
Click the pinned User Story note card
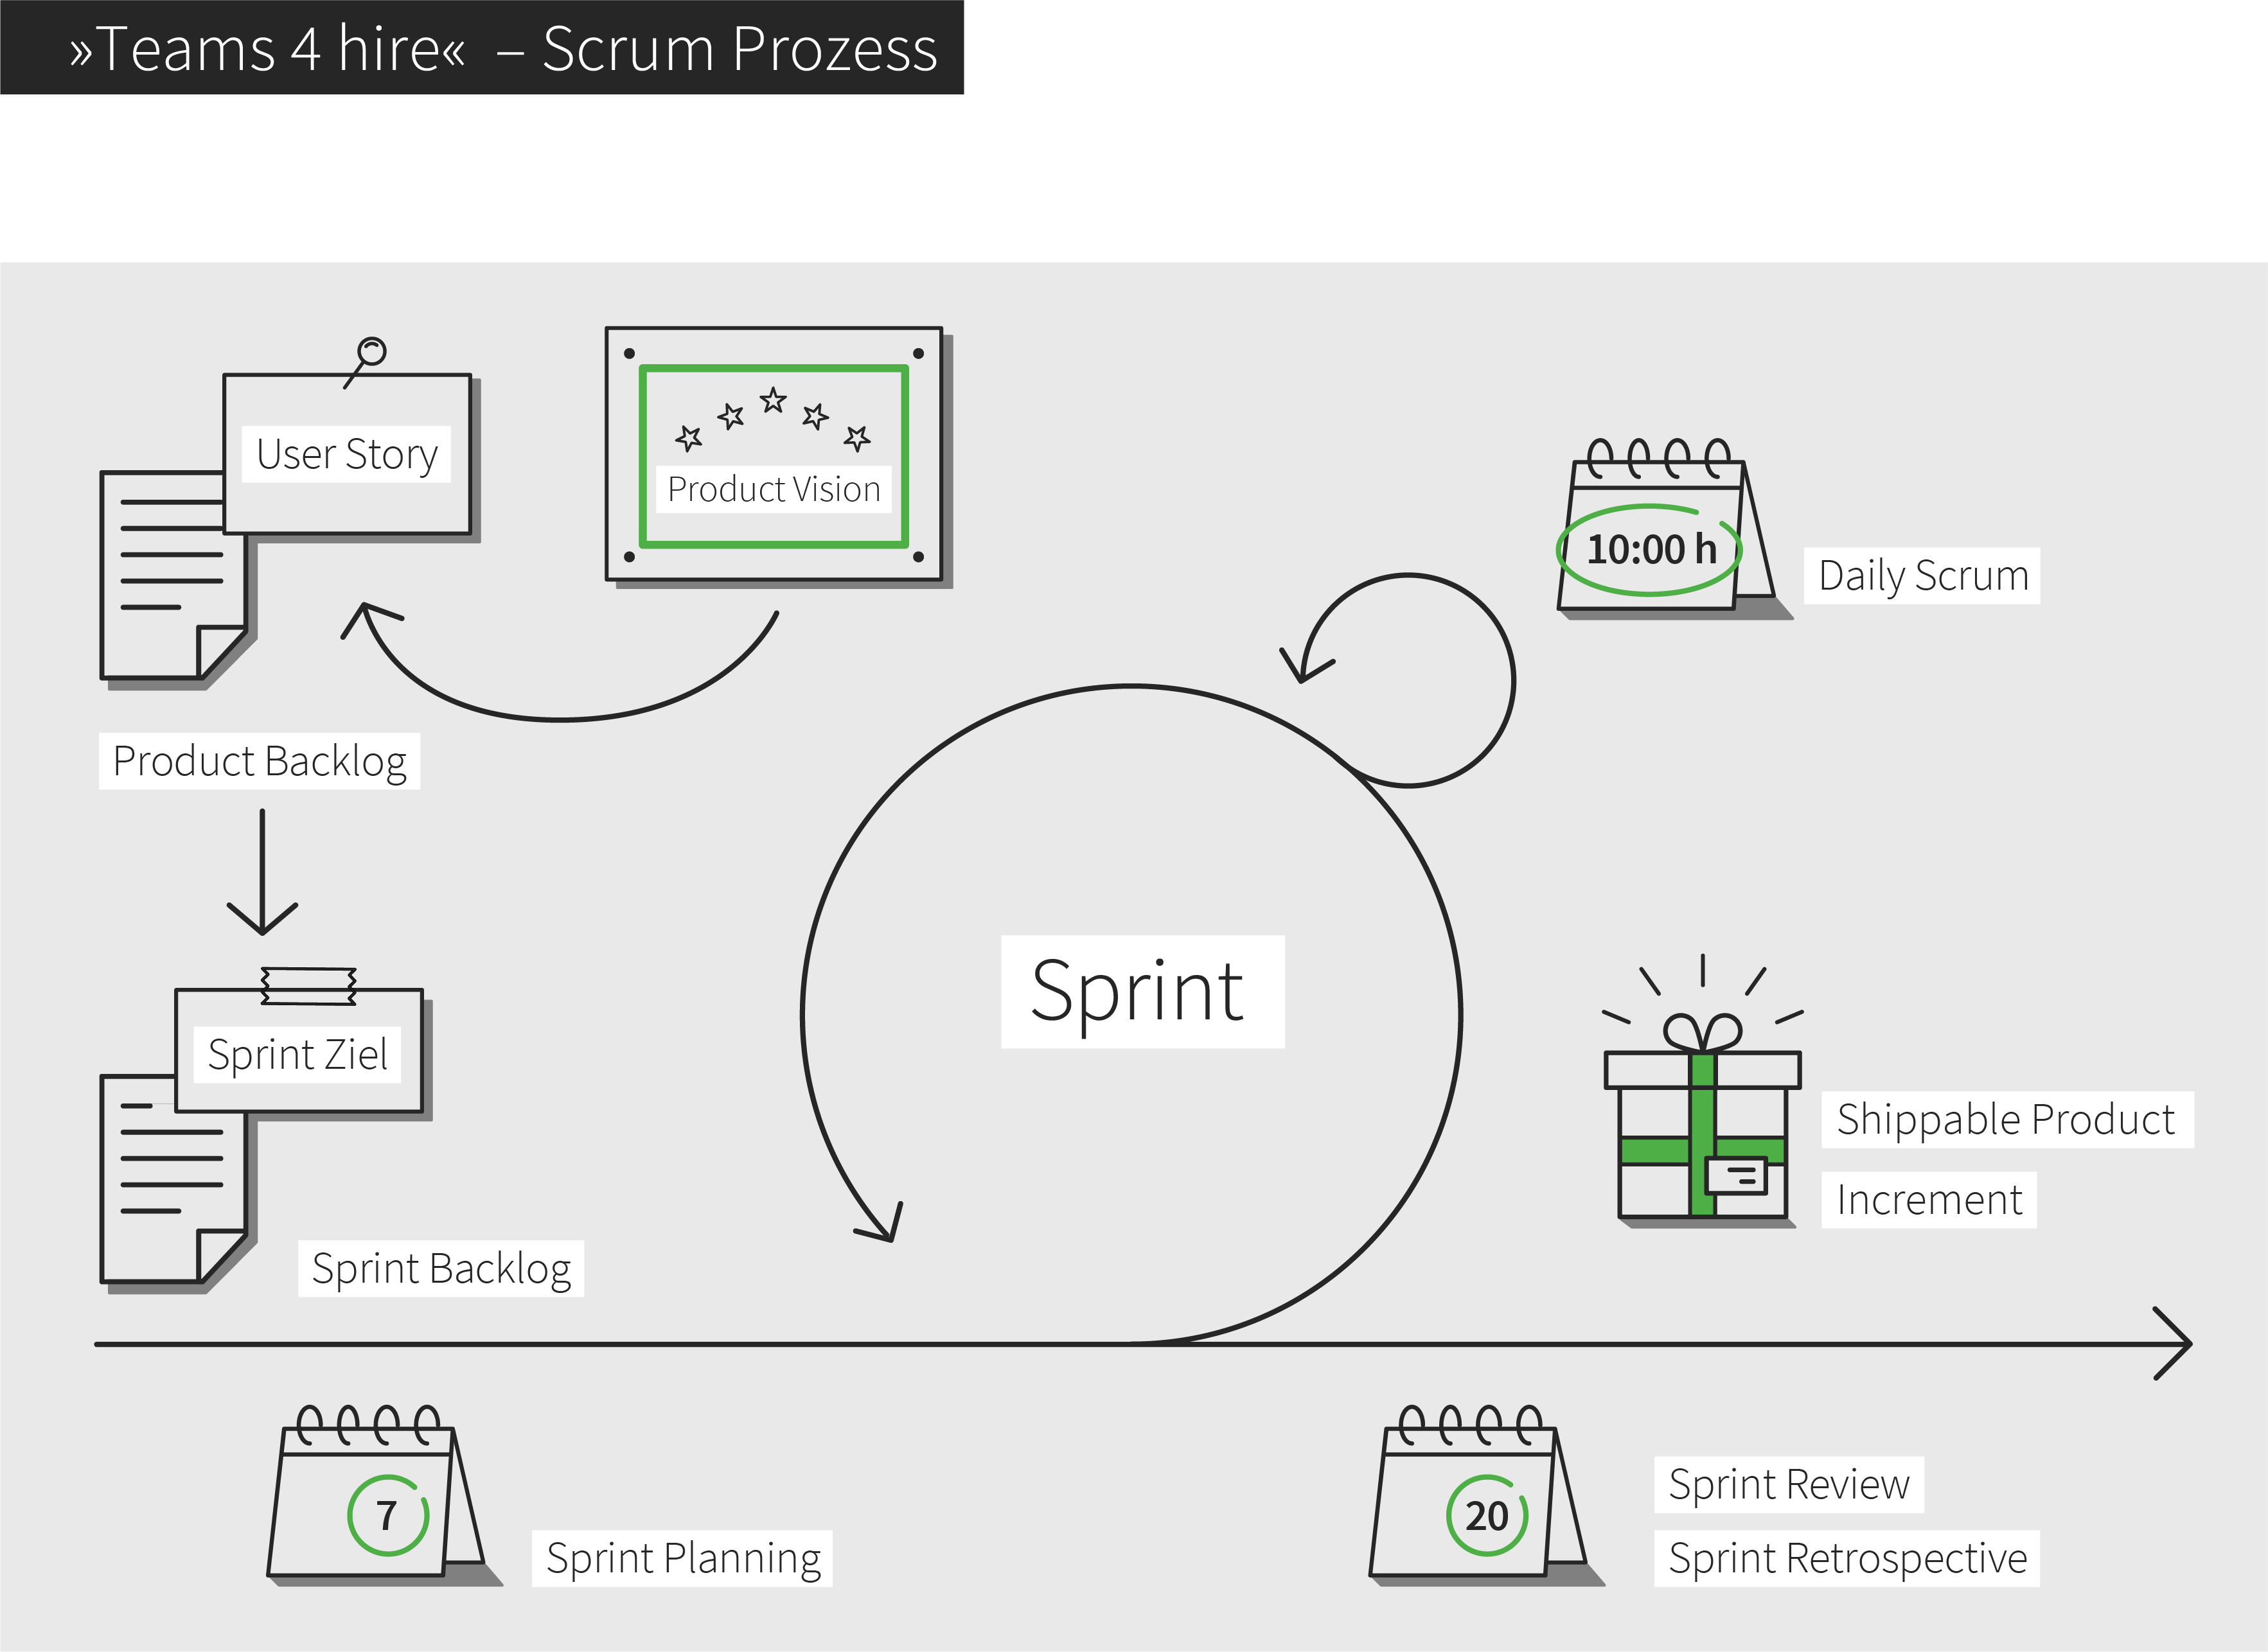click(347, 455)
